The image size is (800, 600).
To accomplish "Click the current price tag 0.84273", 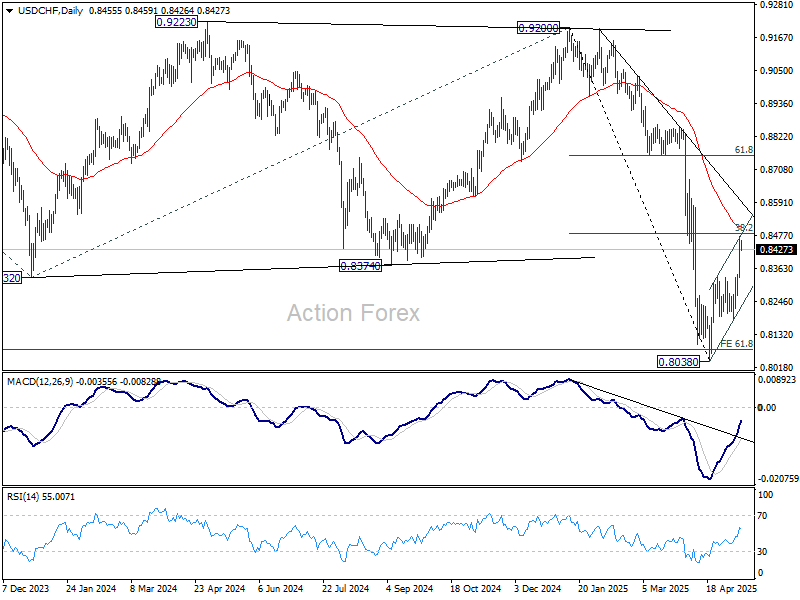I will (x=777, y=250).
